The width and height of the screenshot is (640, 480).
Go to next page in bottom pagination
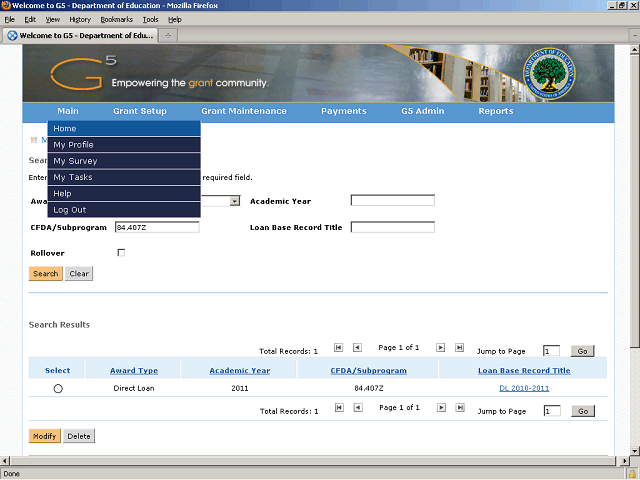click(x=441, y=408)
